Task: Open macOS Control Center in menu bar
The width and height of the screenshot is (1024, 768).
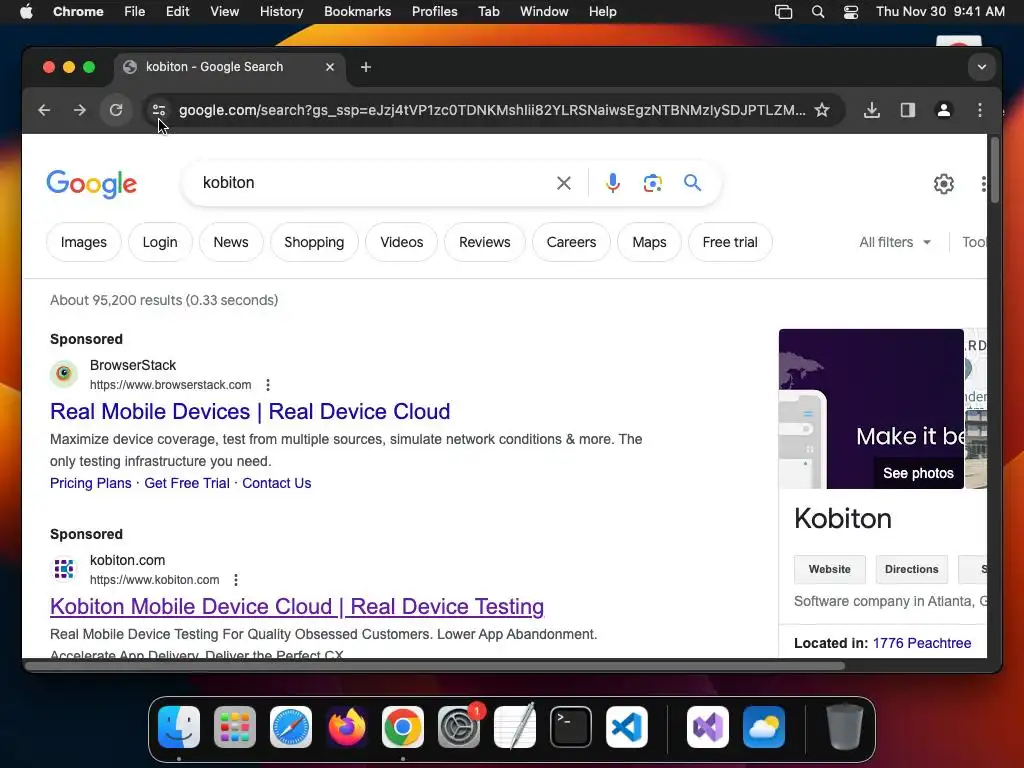Action: 851,12
